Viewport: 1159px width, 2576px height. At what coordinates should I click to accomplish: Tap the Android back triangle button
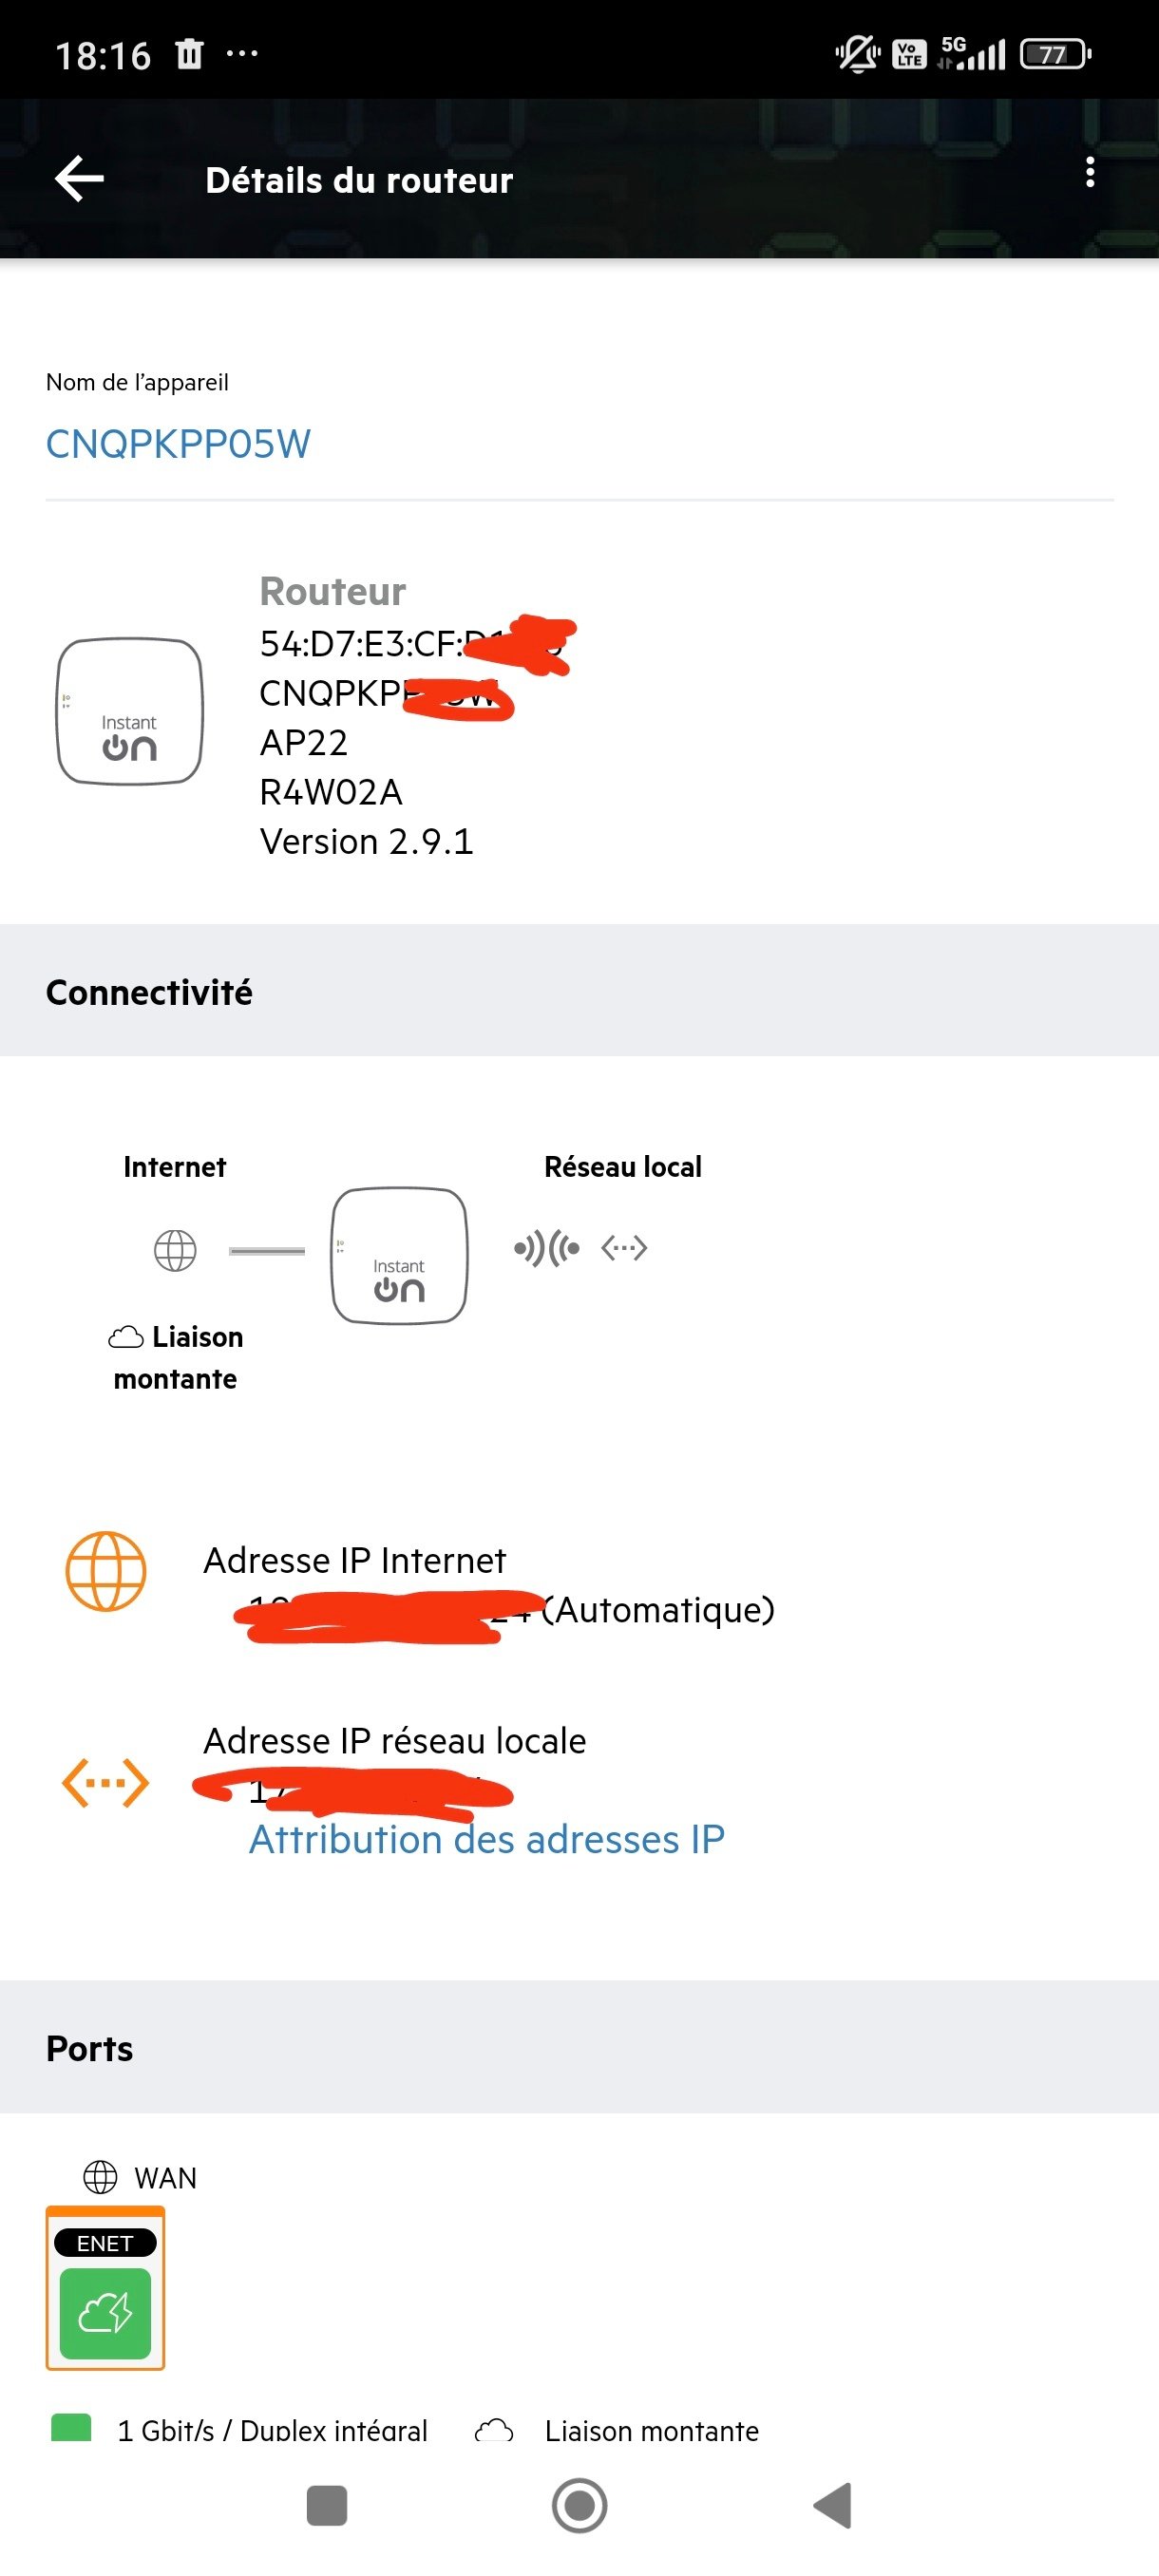833,2506
